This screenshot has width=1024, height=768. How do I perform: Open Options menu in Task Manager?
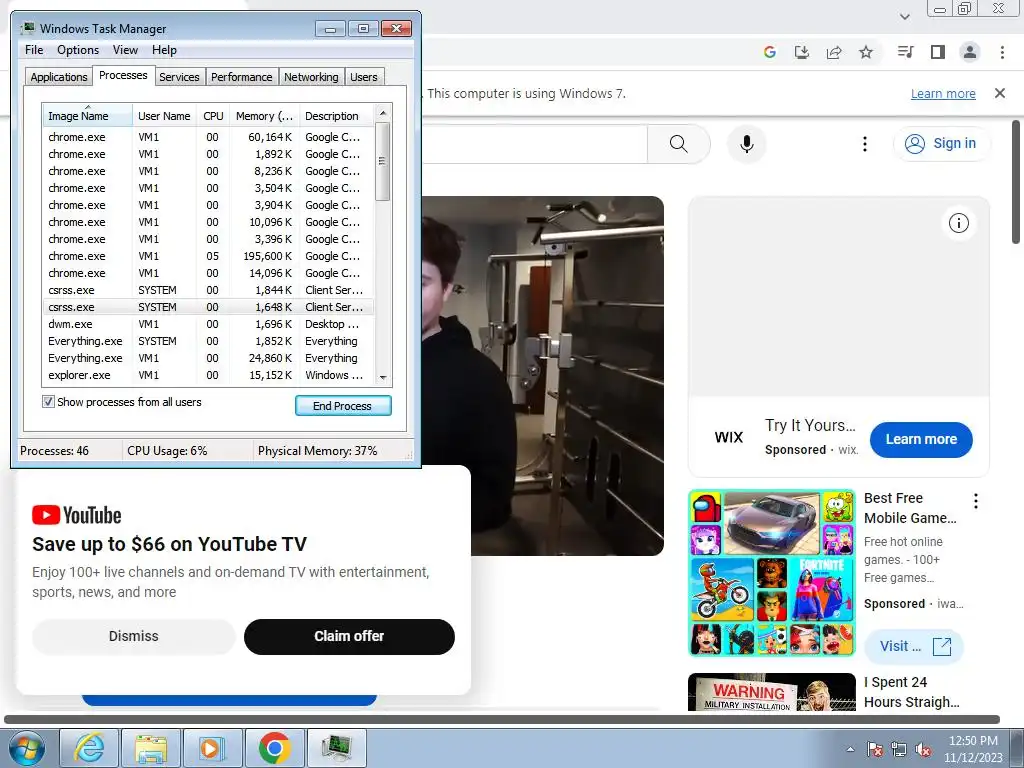click(78, 50)
